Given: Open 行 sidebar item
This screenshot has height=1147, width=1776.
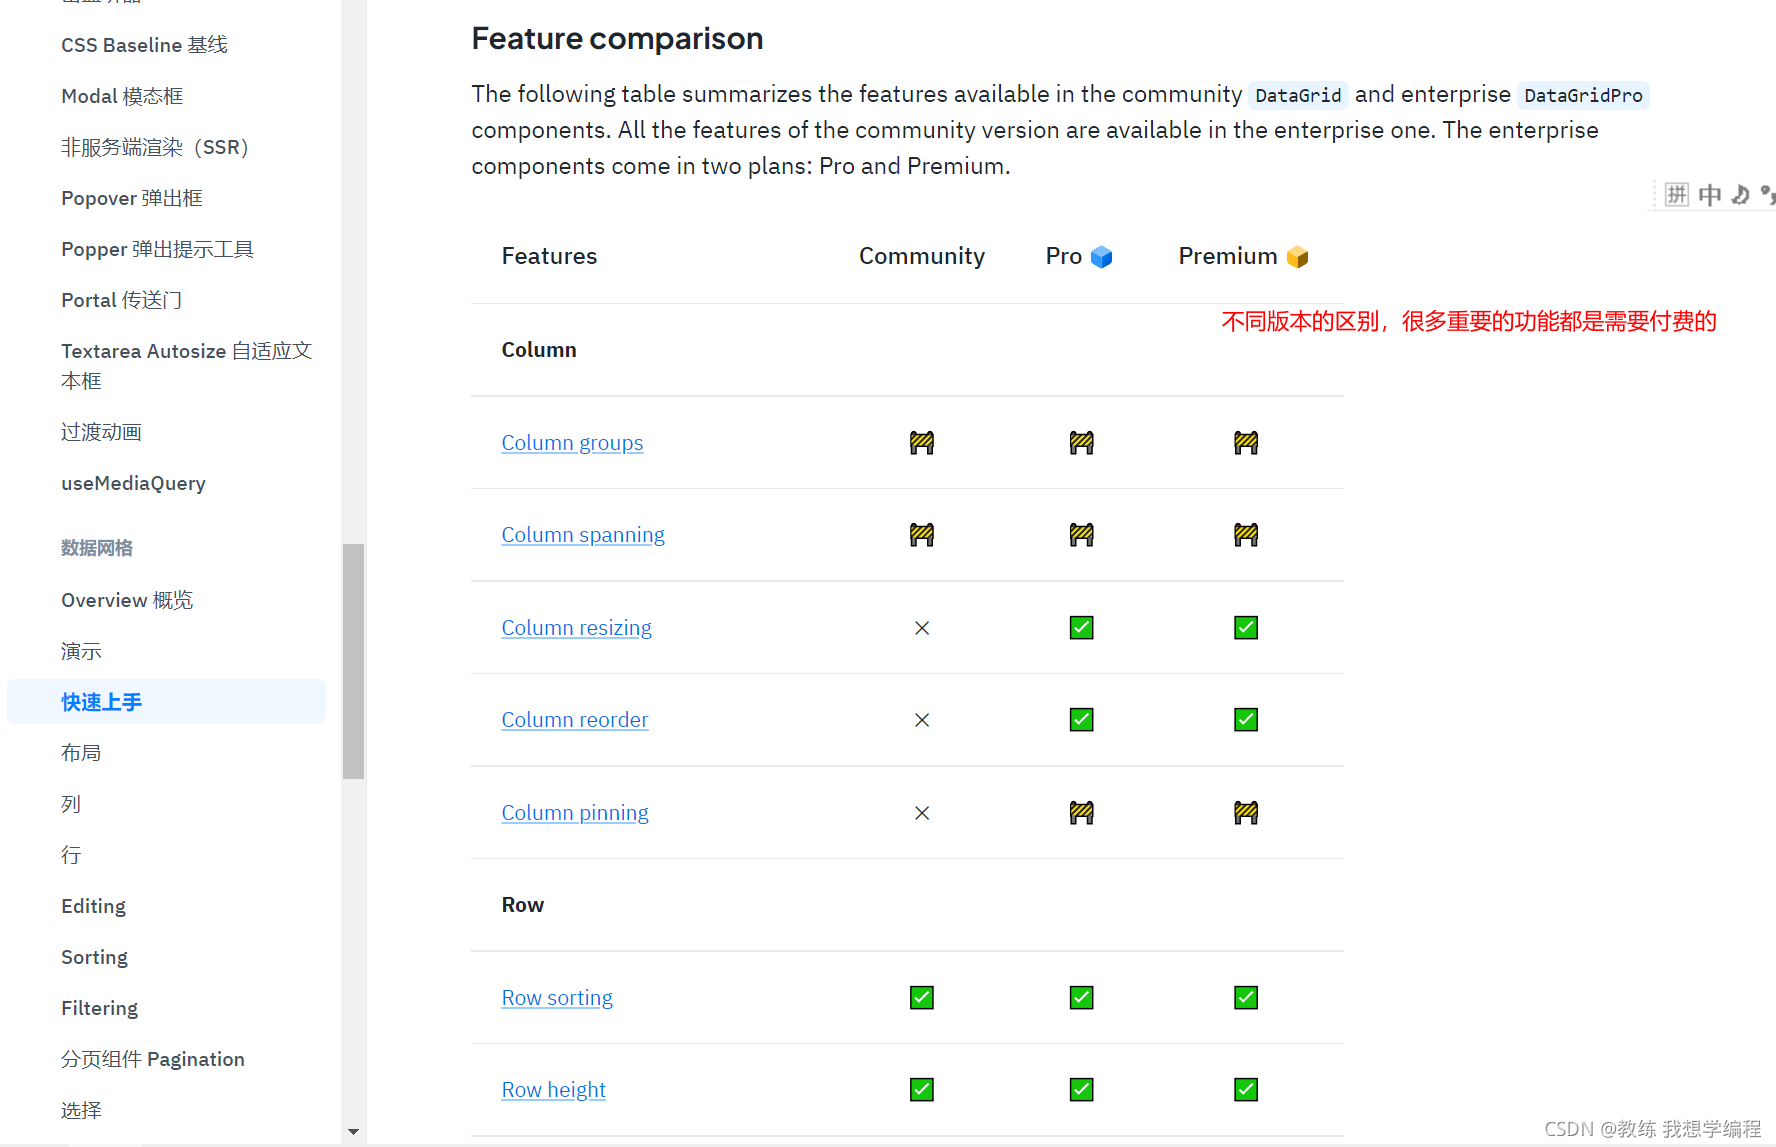Looking at the screenshot, I should point(70,855).
